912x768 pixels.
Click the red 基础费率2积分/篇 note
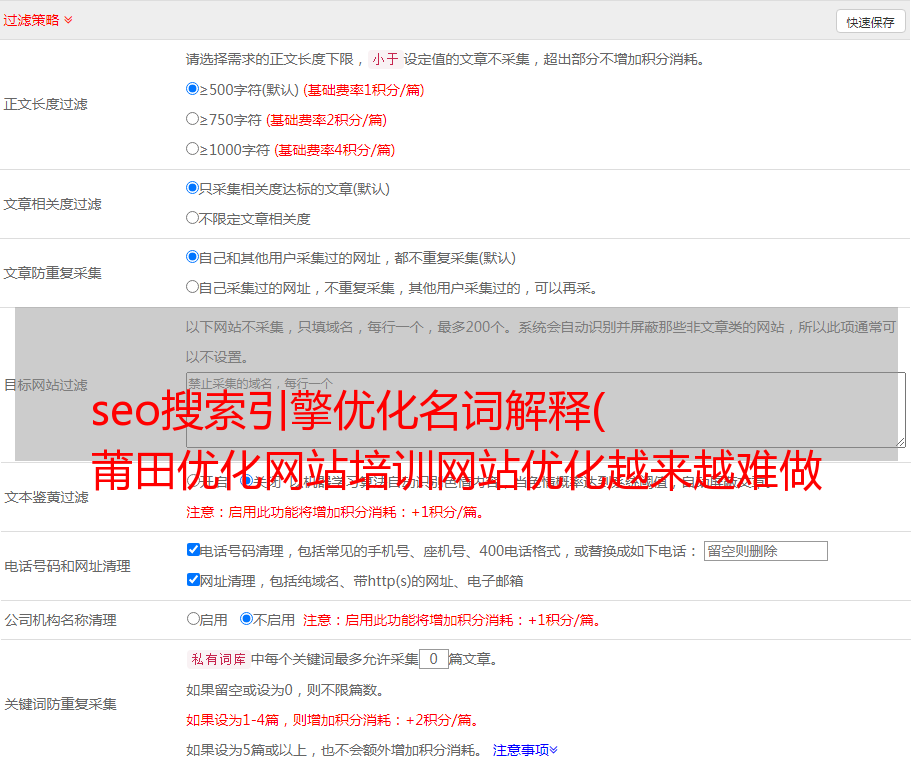pyautogui.click(x=326, y=120)
